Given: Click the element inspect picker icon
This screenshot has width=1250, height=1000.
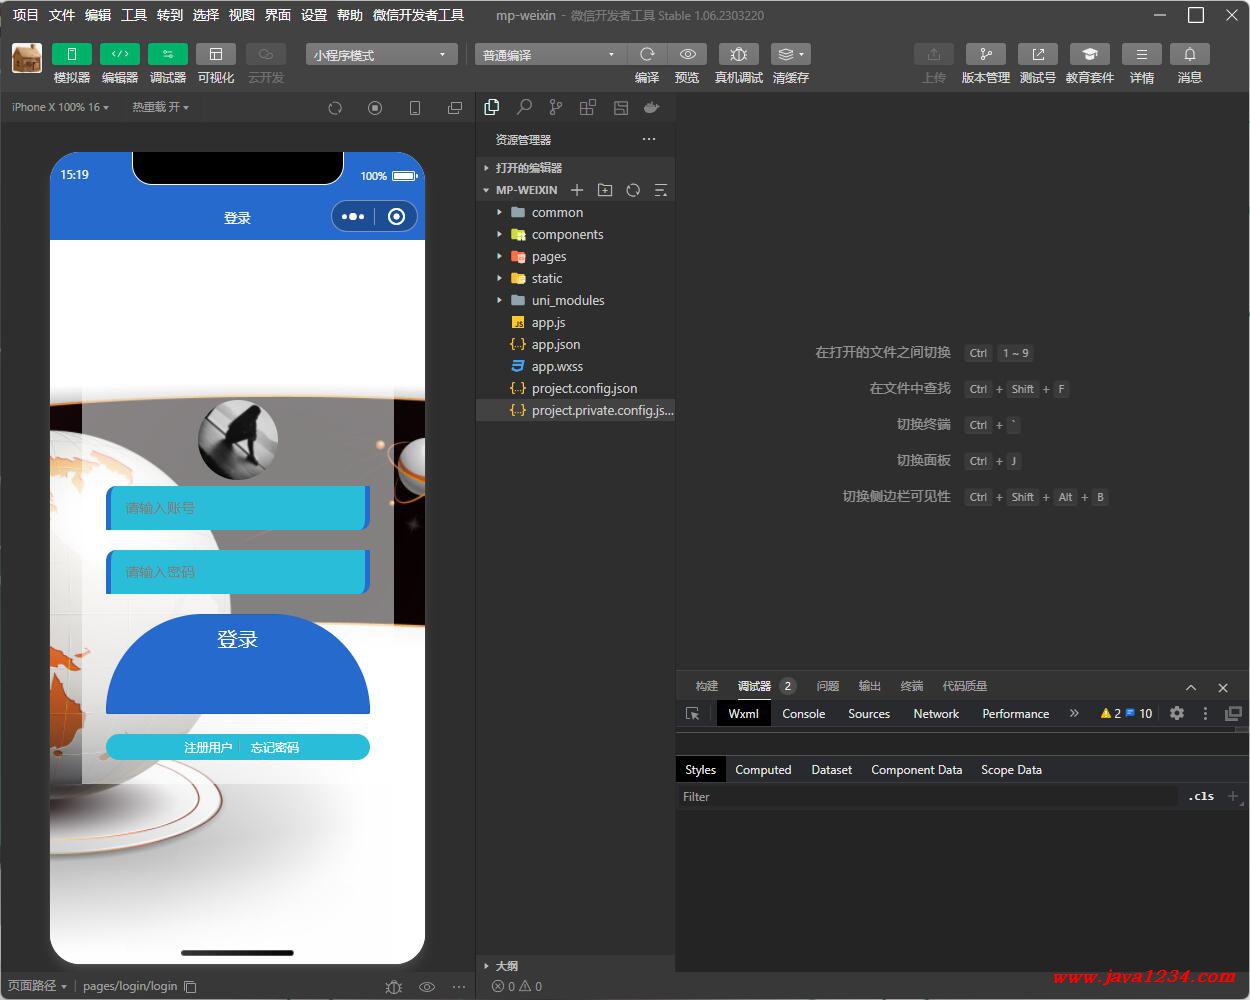Looking at the screenshot, I should point(692,714).
